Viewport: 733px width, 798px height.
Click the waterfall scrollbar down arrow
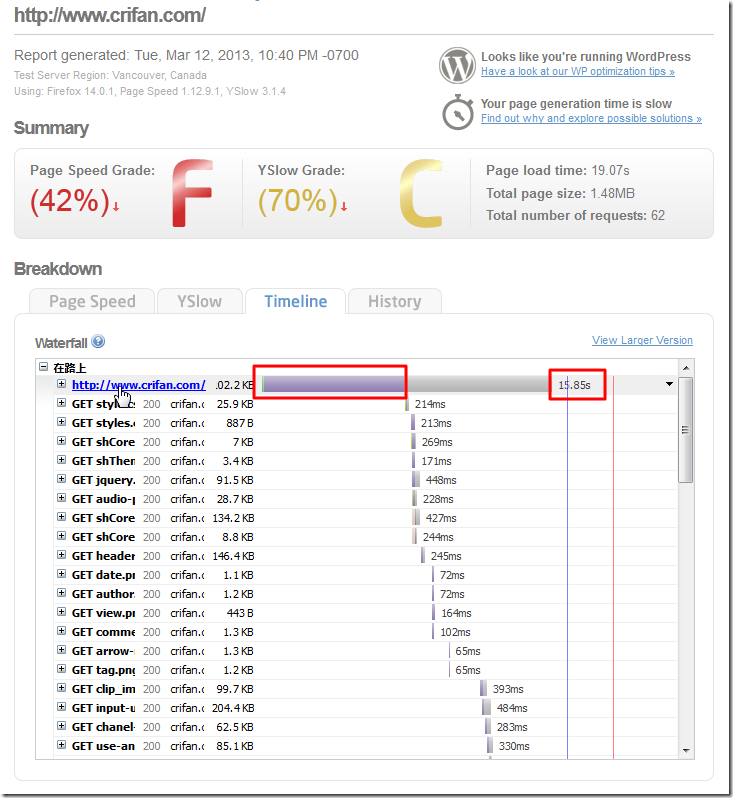[686, 751]
